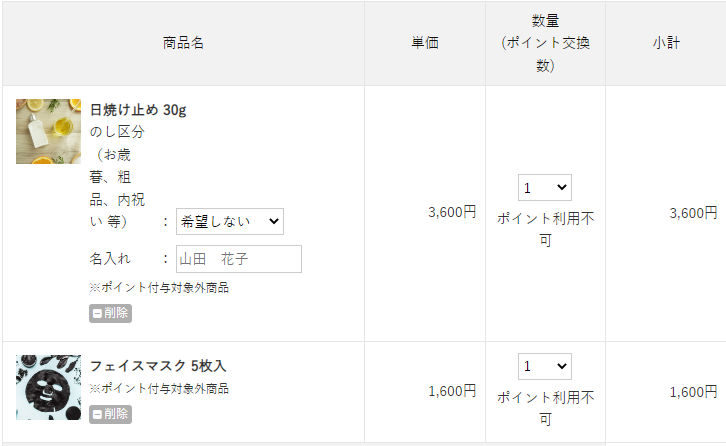726x446 pixels.
Task: Click the 単価 column header
Action: point(425,43)
